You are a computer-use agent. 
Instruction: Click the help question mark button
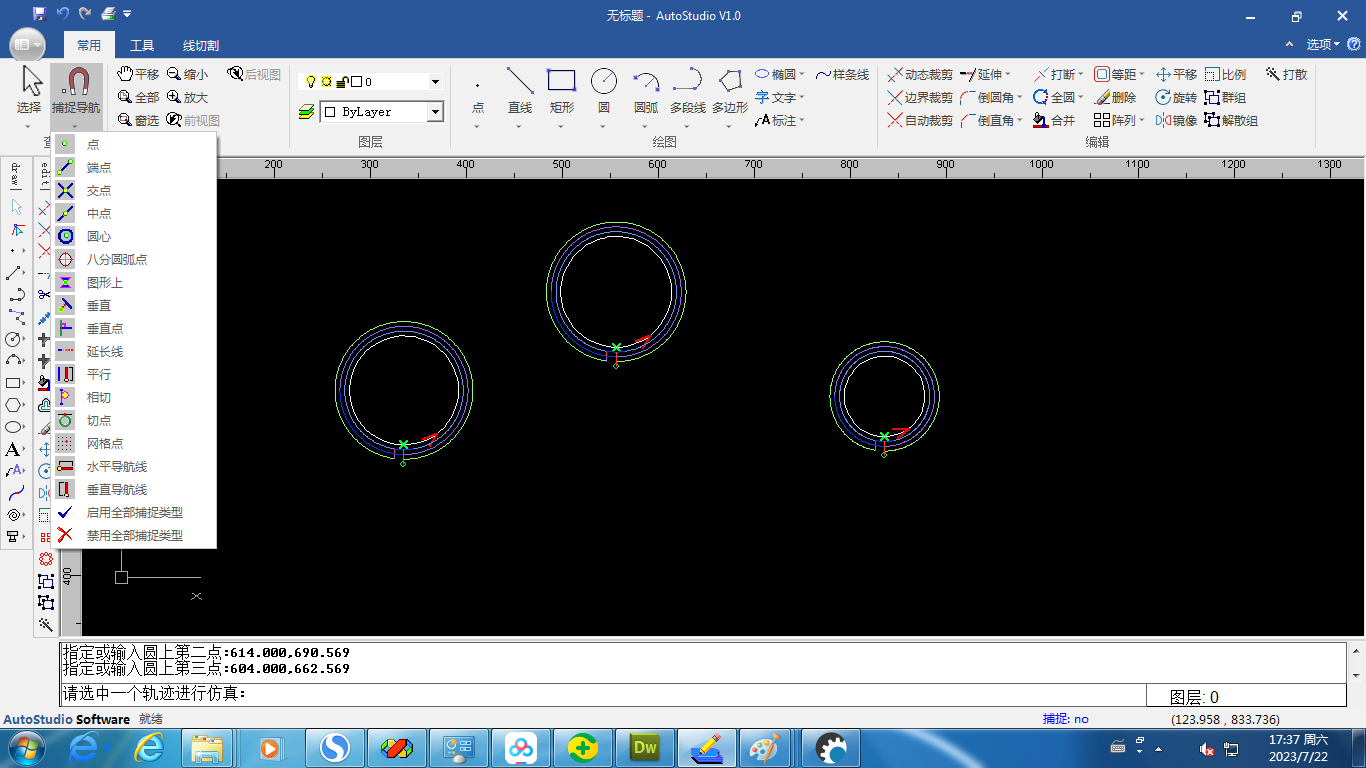[x=1353, y=44]
